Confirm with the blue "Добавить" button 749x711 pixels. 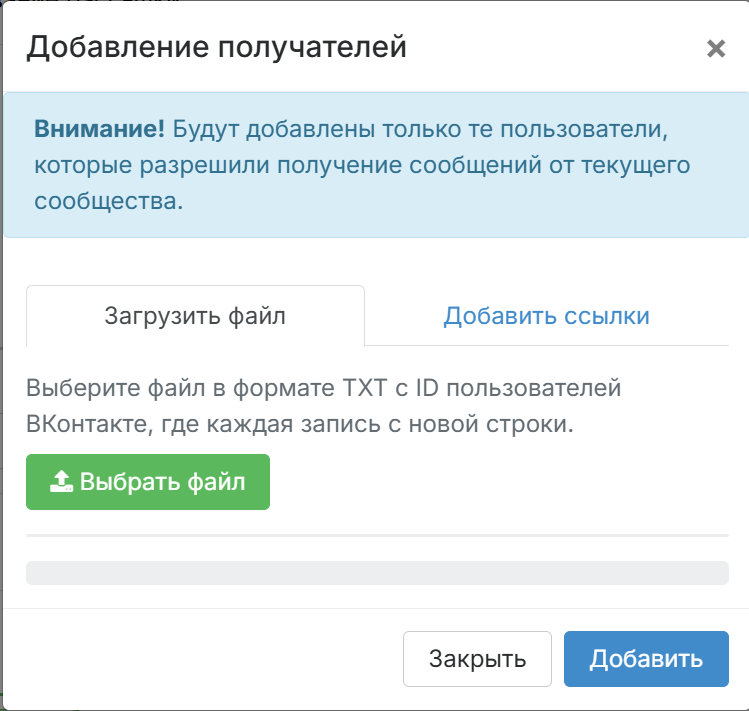click(645, 659)
